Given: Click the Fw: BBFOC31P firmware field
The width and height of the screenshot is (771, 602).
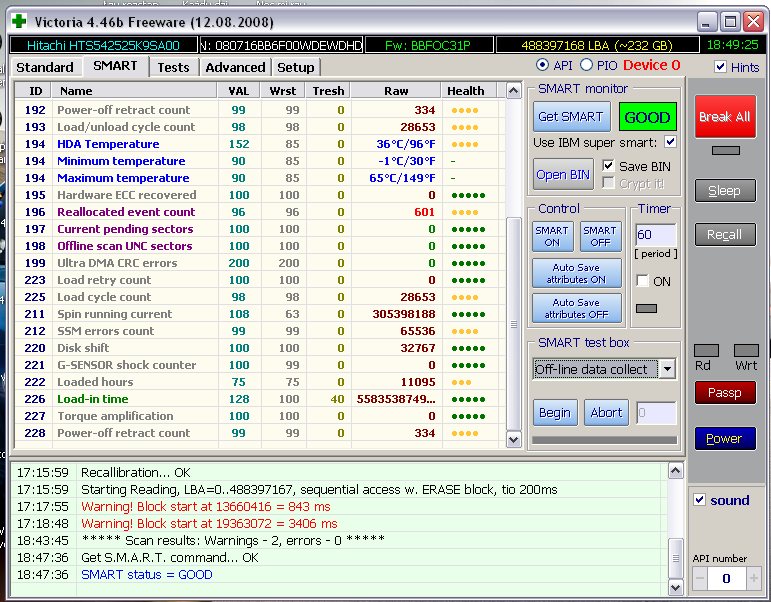Looking at the screenshot, I should pos(428,45).
